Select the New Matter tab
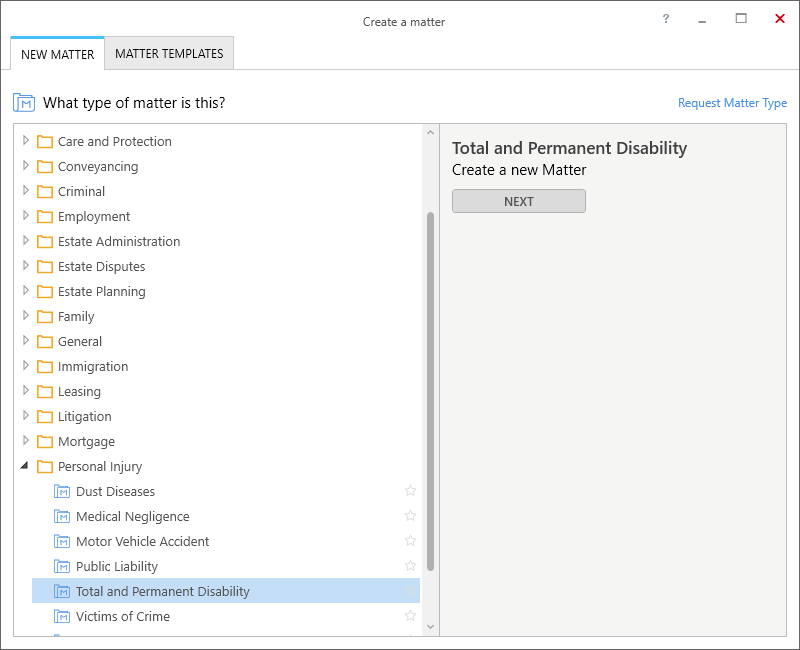Image resolution: width=800 pixels, height=650 pixels. point(57,54)
